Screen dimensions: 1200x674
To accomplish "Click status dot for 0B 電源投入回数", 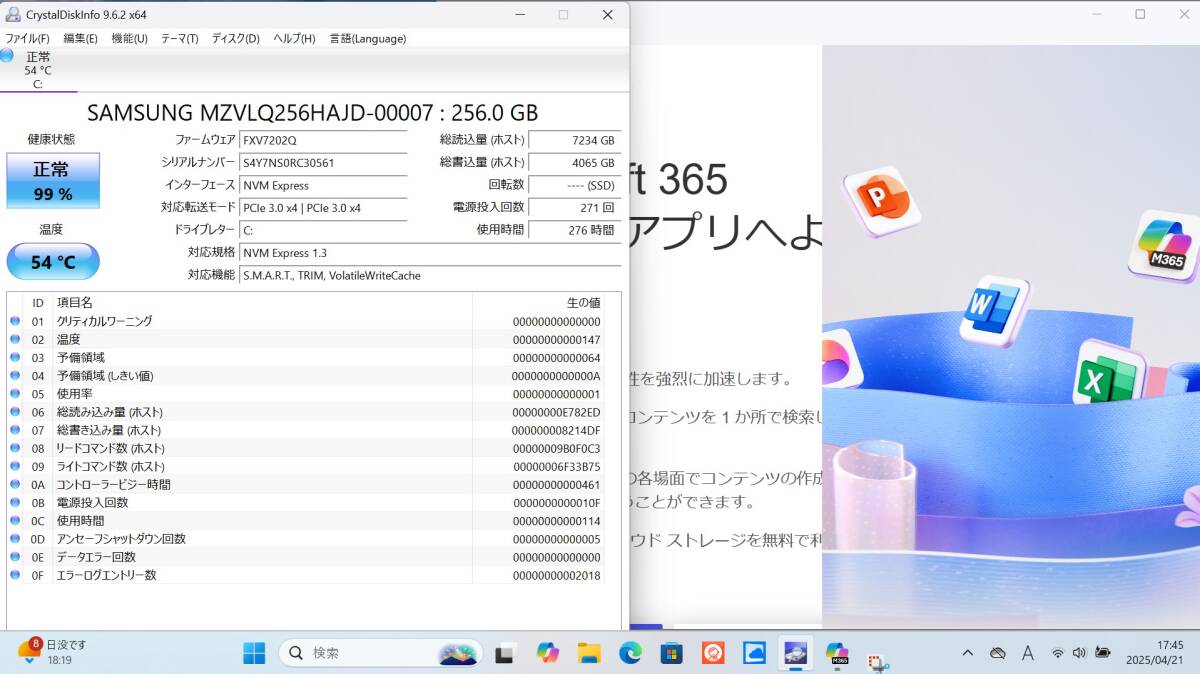I will tap(15, 503).
